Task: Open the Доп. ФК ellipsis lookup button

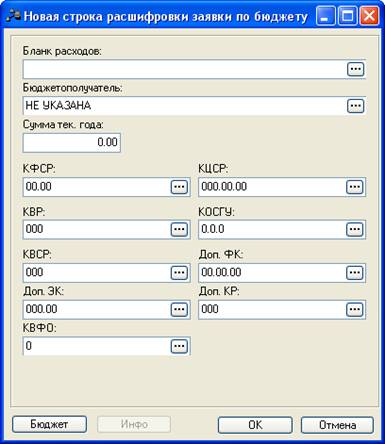Action: coord(355,273)
